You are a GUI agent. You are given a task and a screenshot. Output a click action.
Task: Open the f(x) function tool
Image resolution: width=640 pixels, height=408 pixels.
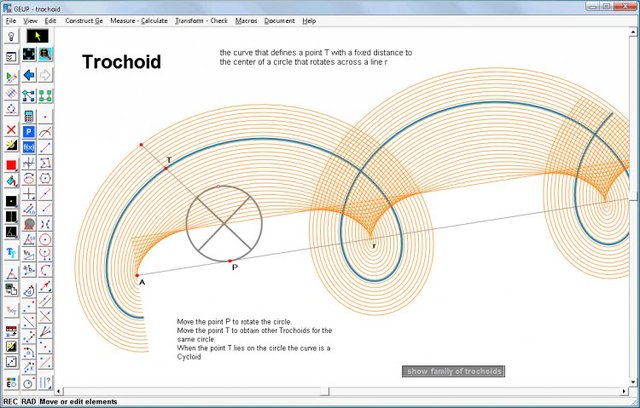coord(29,147)
